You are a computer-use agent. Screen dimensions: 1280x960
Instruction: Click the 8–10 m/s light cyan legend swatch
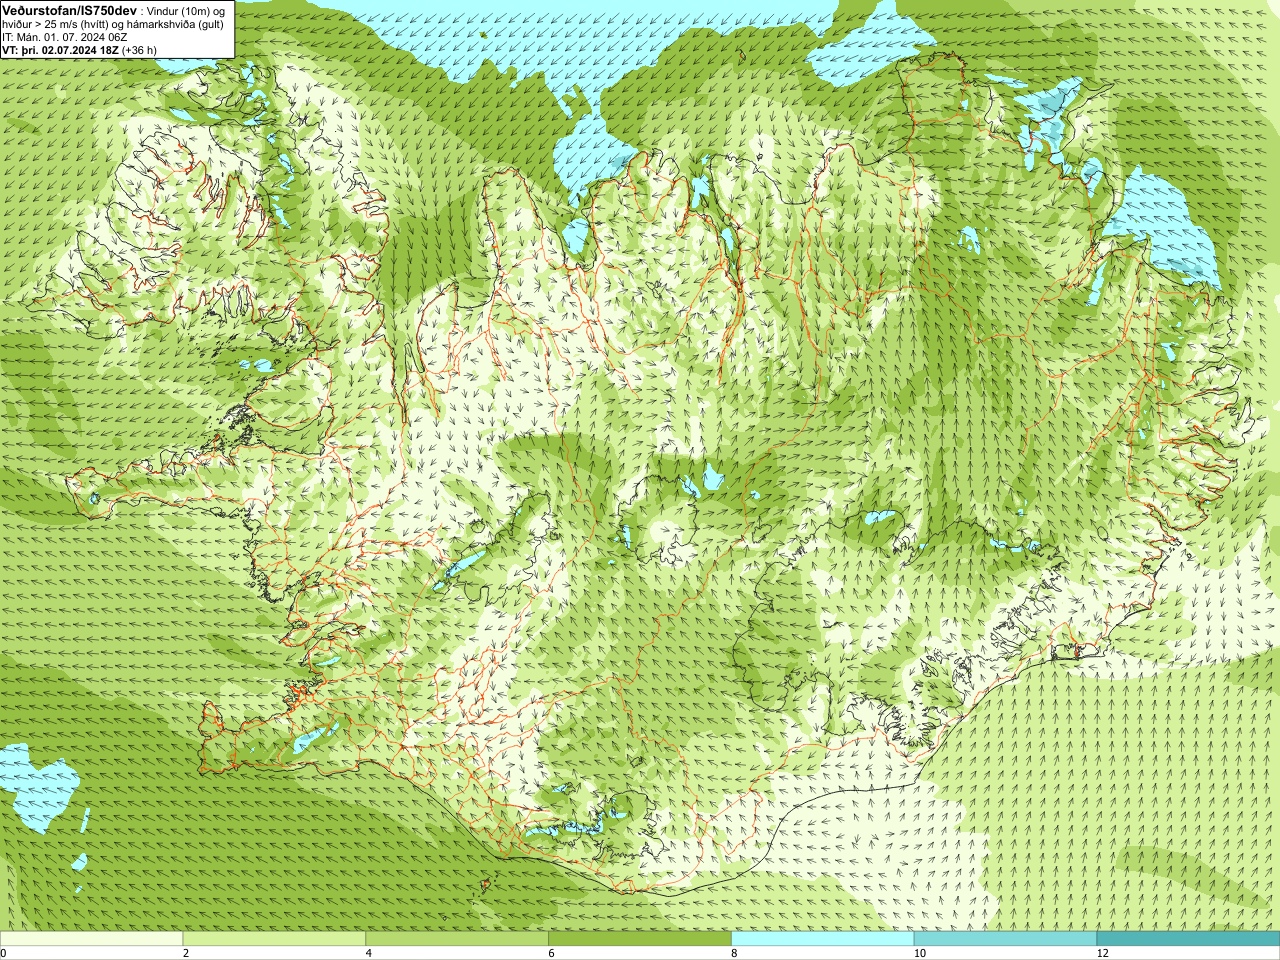[823, 939]
